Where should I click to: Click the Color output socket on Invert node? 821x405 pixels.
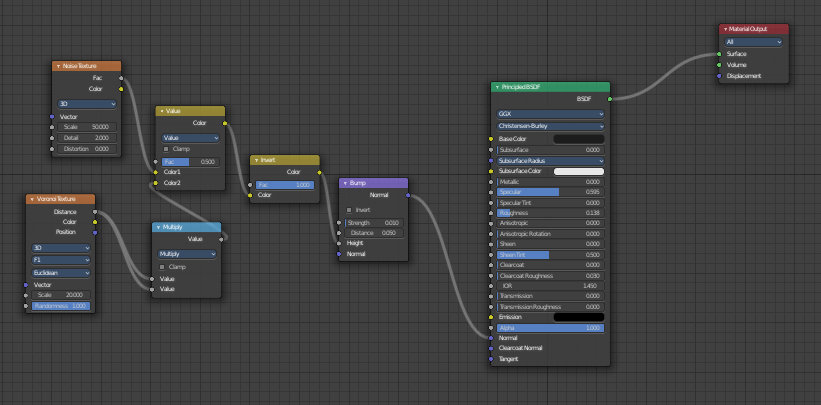tap(319, 172)
